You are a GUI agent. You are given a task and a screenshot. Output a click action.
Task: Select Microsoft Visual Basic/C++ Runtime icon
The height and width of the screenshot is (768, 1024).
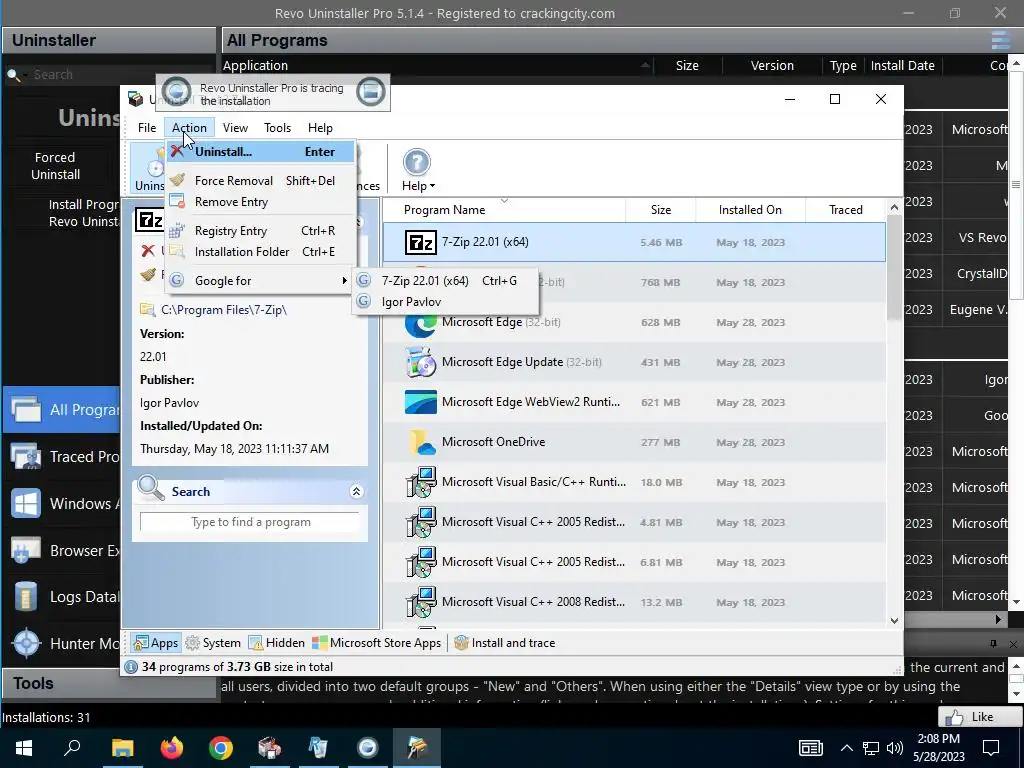point(421,482)
